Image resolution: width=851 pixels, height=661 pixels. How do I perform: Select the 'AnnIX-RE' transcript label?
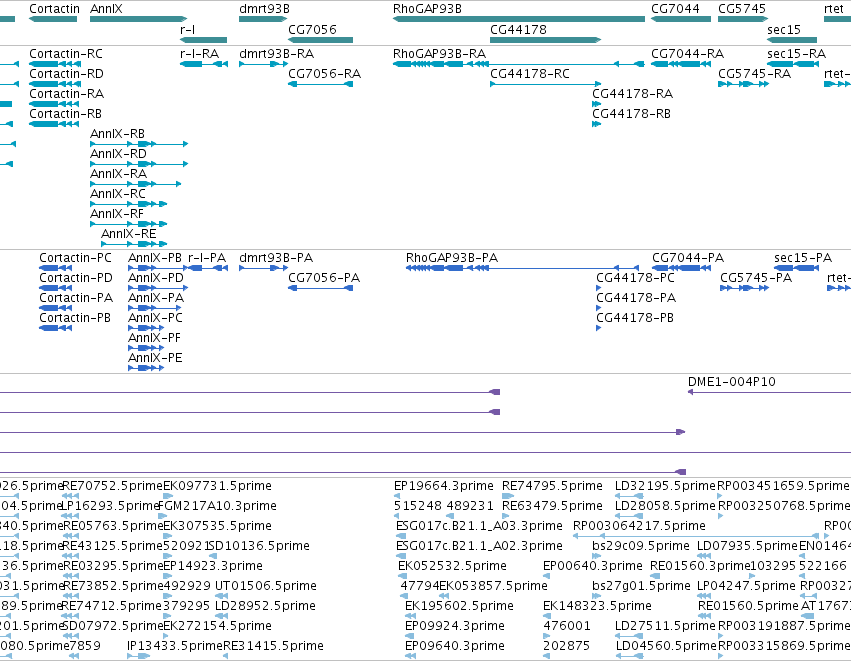click(x=129, y=234)
